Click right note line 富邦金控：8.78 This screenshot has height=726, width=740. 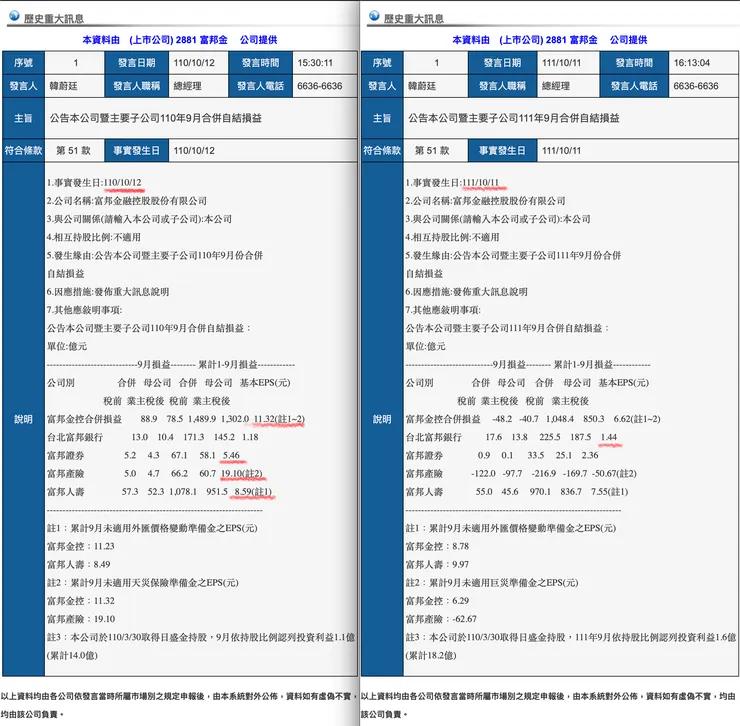(x=437, y=546)
